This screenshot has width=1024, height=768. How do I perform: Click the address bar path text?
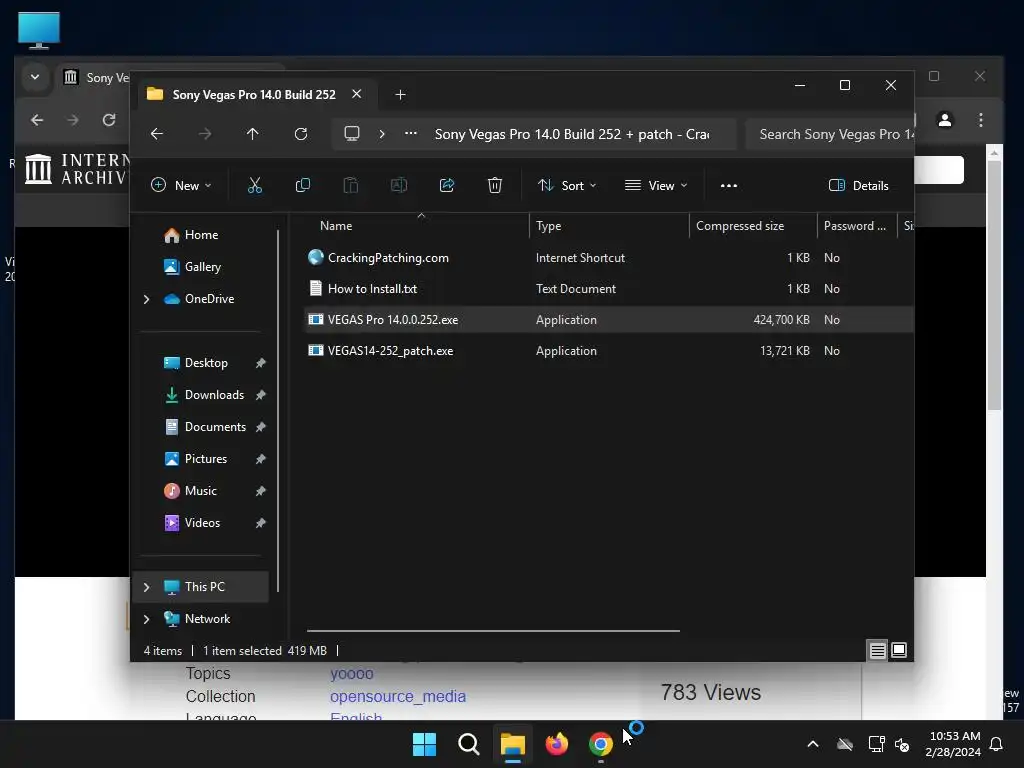tap(572, 135)
